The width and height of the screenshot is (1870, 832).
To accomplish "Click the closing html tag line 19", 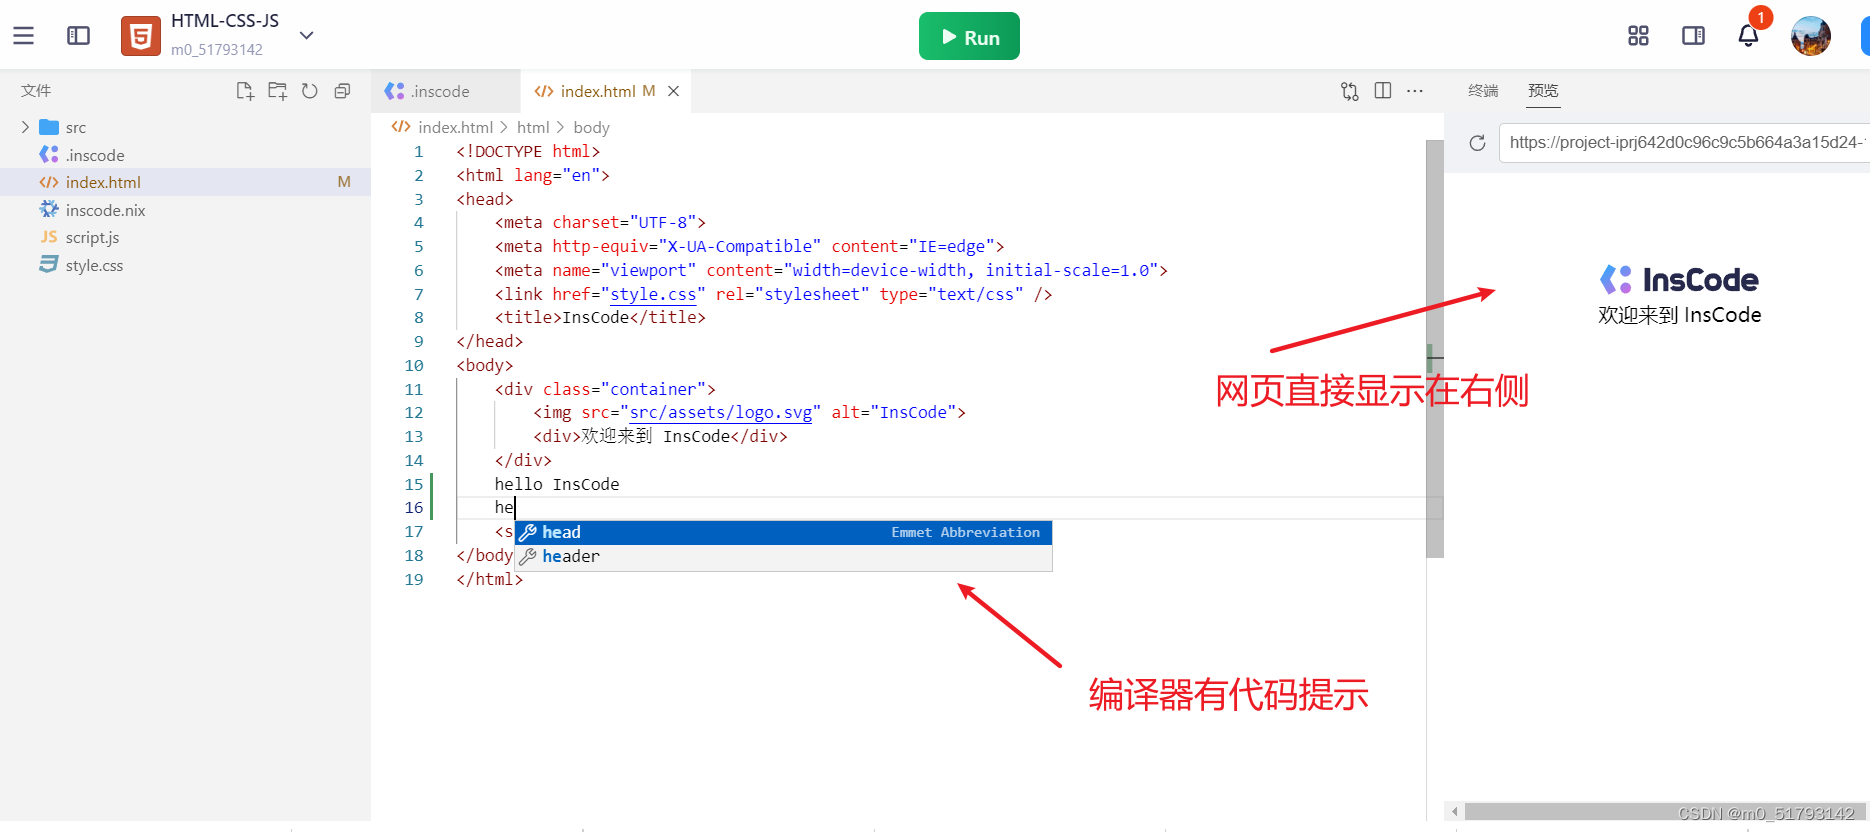I will coord(490,579).
